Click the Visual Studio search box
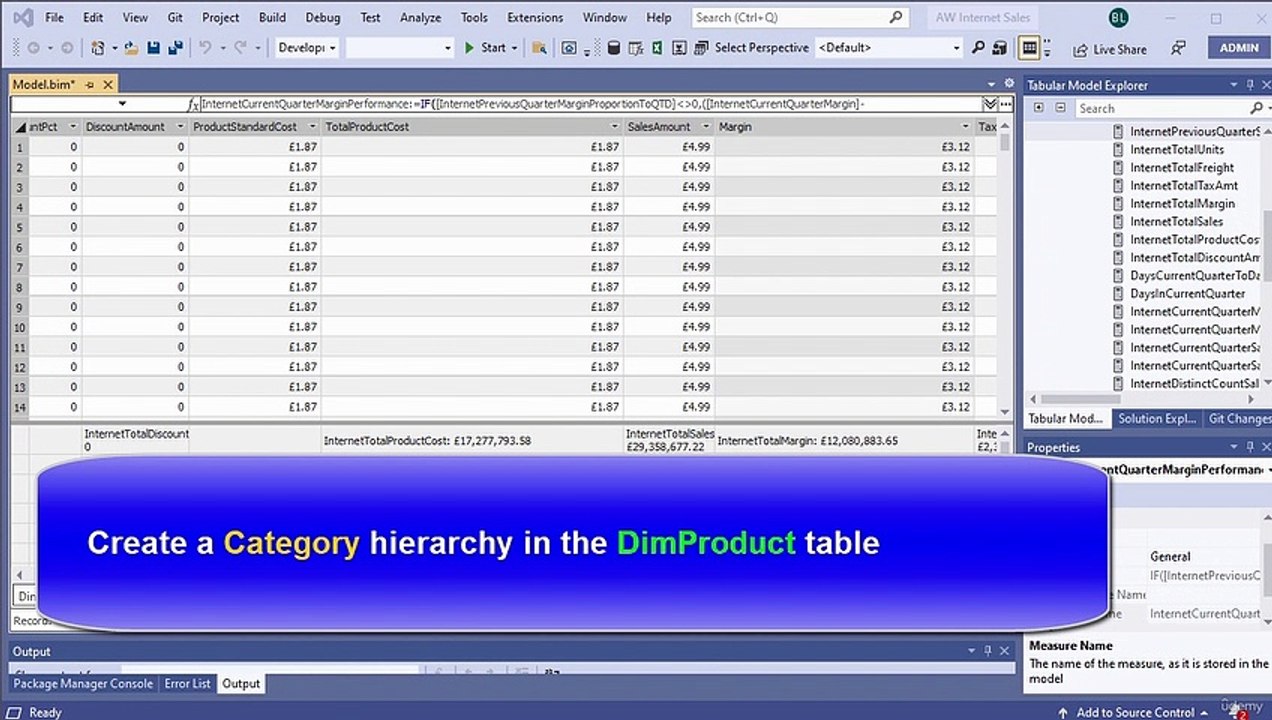 800,17
